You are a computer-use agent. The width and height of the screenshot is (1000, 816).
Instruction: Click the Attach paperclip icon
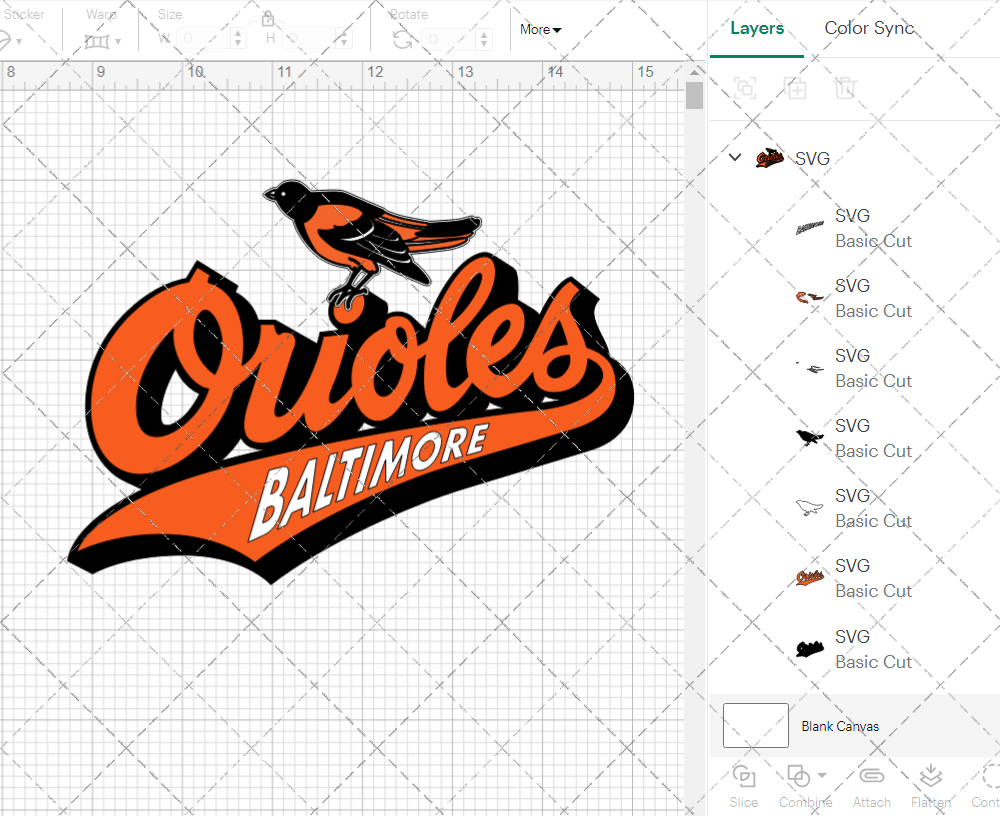click(x=871, y=777)
